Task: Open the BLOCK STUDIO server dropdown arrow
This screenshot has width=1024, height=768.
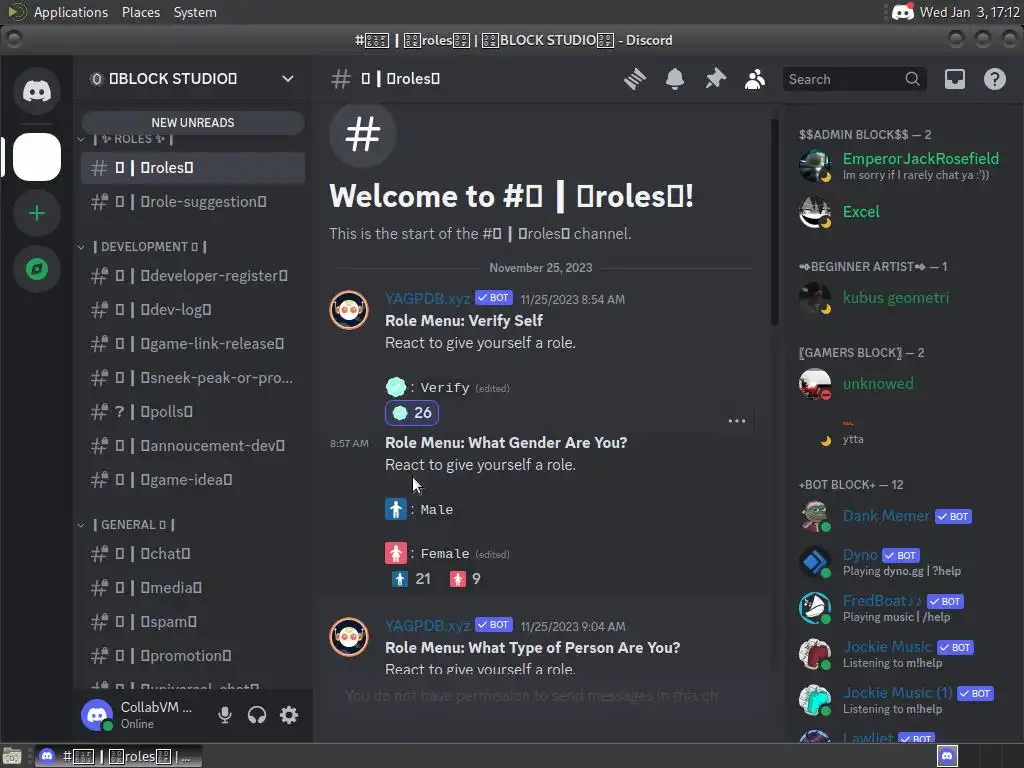Action: coord(287,79)
